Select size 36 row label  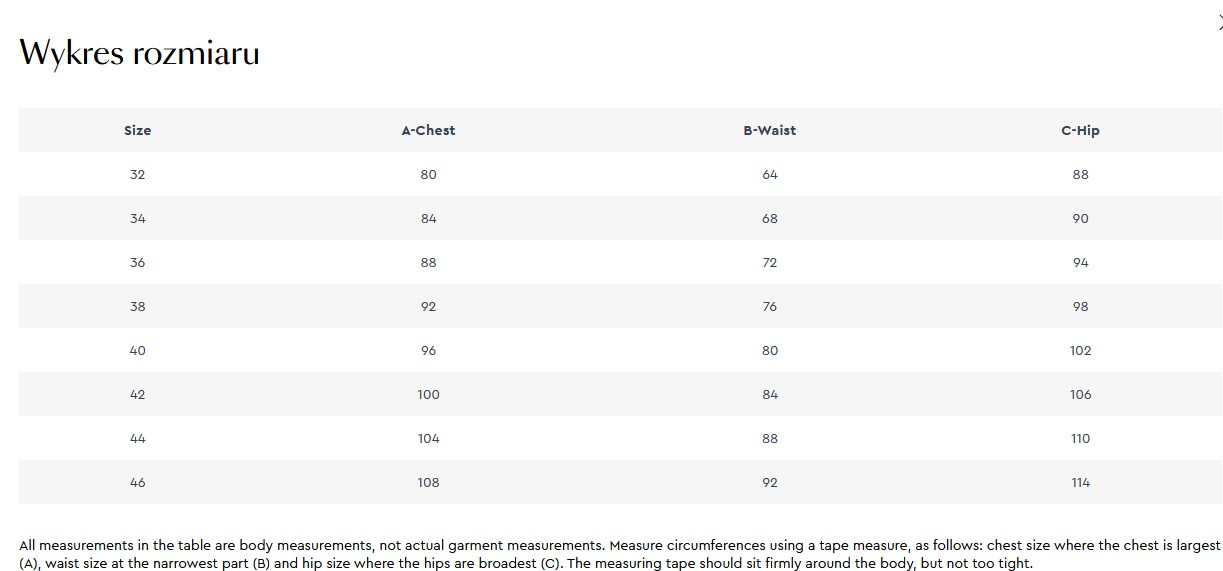(x=137, y=262)
